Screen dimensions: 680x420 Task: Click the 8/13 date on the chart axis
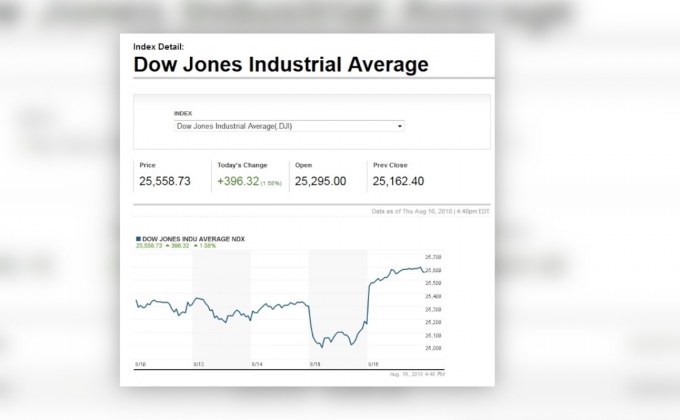point(198,363)
